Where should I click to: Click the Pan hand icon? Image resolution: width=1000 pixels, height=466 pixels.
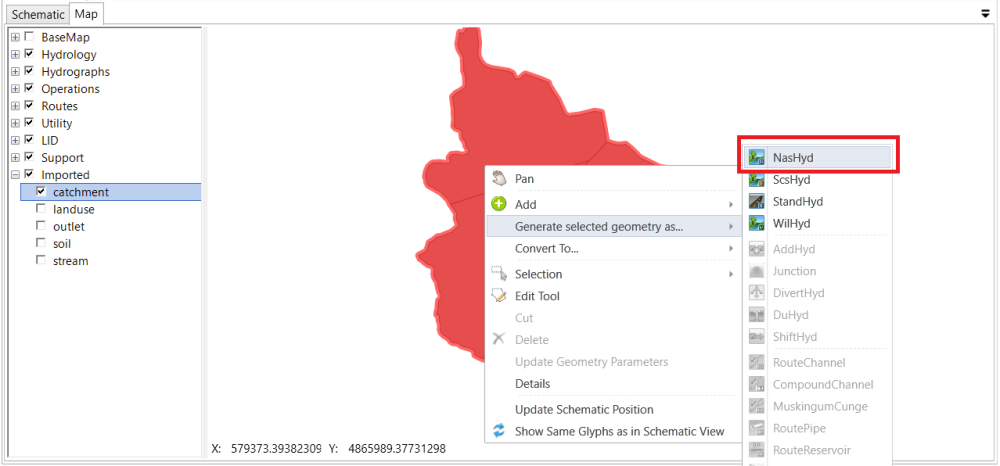[x=499, y=179]
